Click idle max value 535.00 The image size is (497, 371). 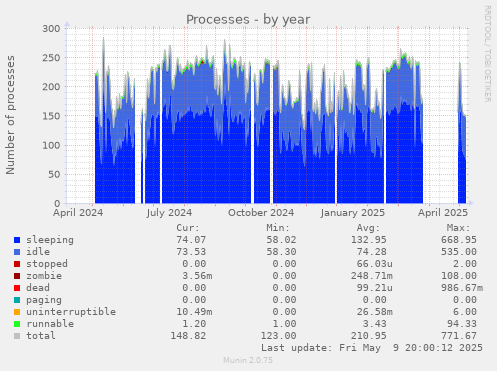(x=459, y=252)
